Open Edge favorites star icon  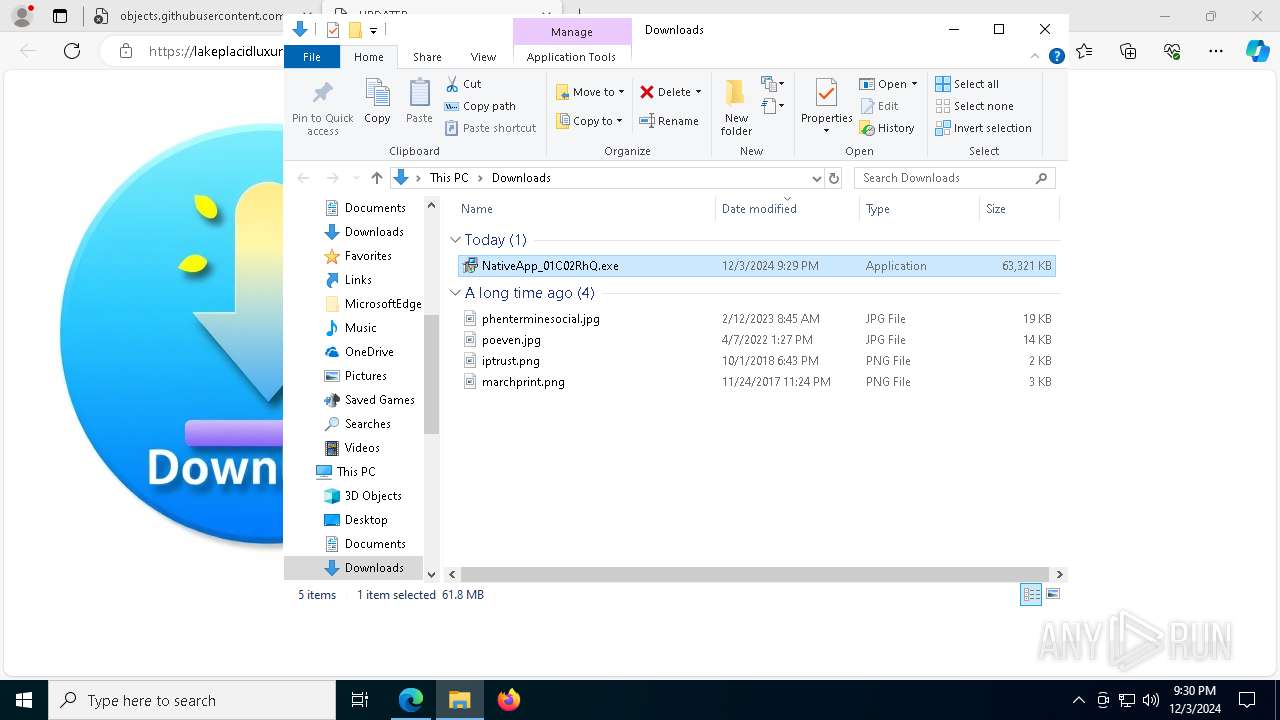(1084, 51)
